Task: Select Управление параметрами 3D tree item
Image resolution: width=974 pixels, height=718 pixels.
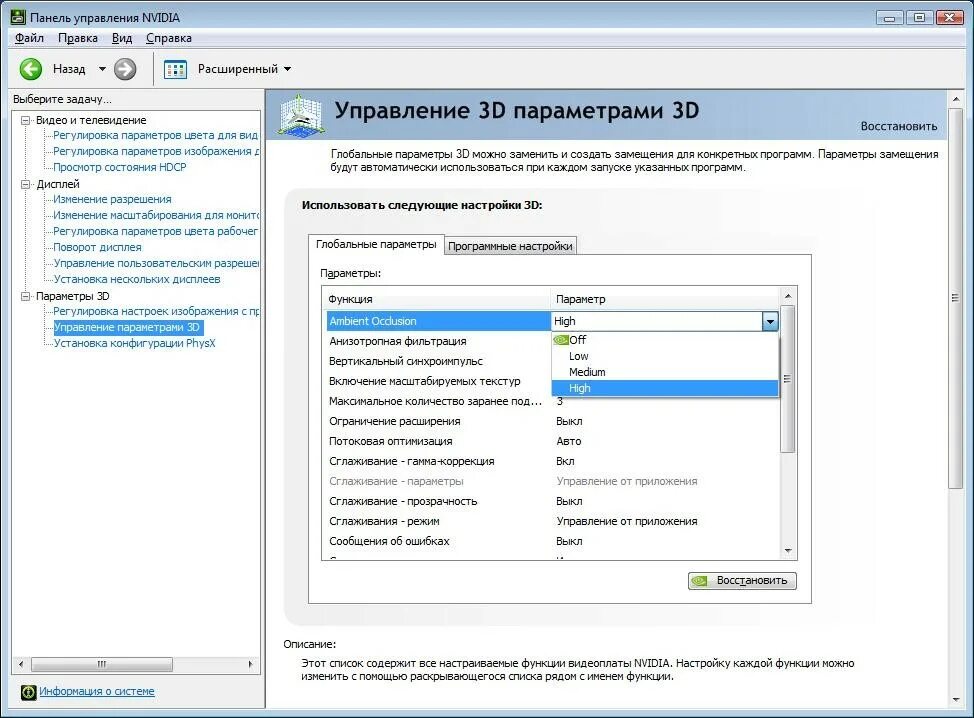Action: click(x=128, y=327)
